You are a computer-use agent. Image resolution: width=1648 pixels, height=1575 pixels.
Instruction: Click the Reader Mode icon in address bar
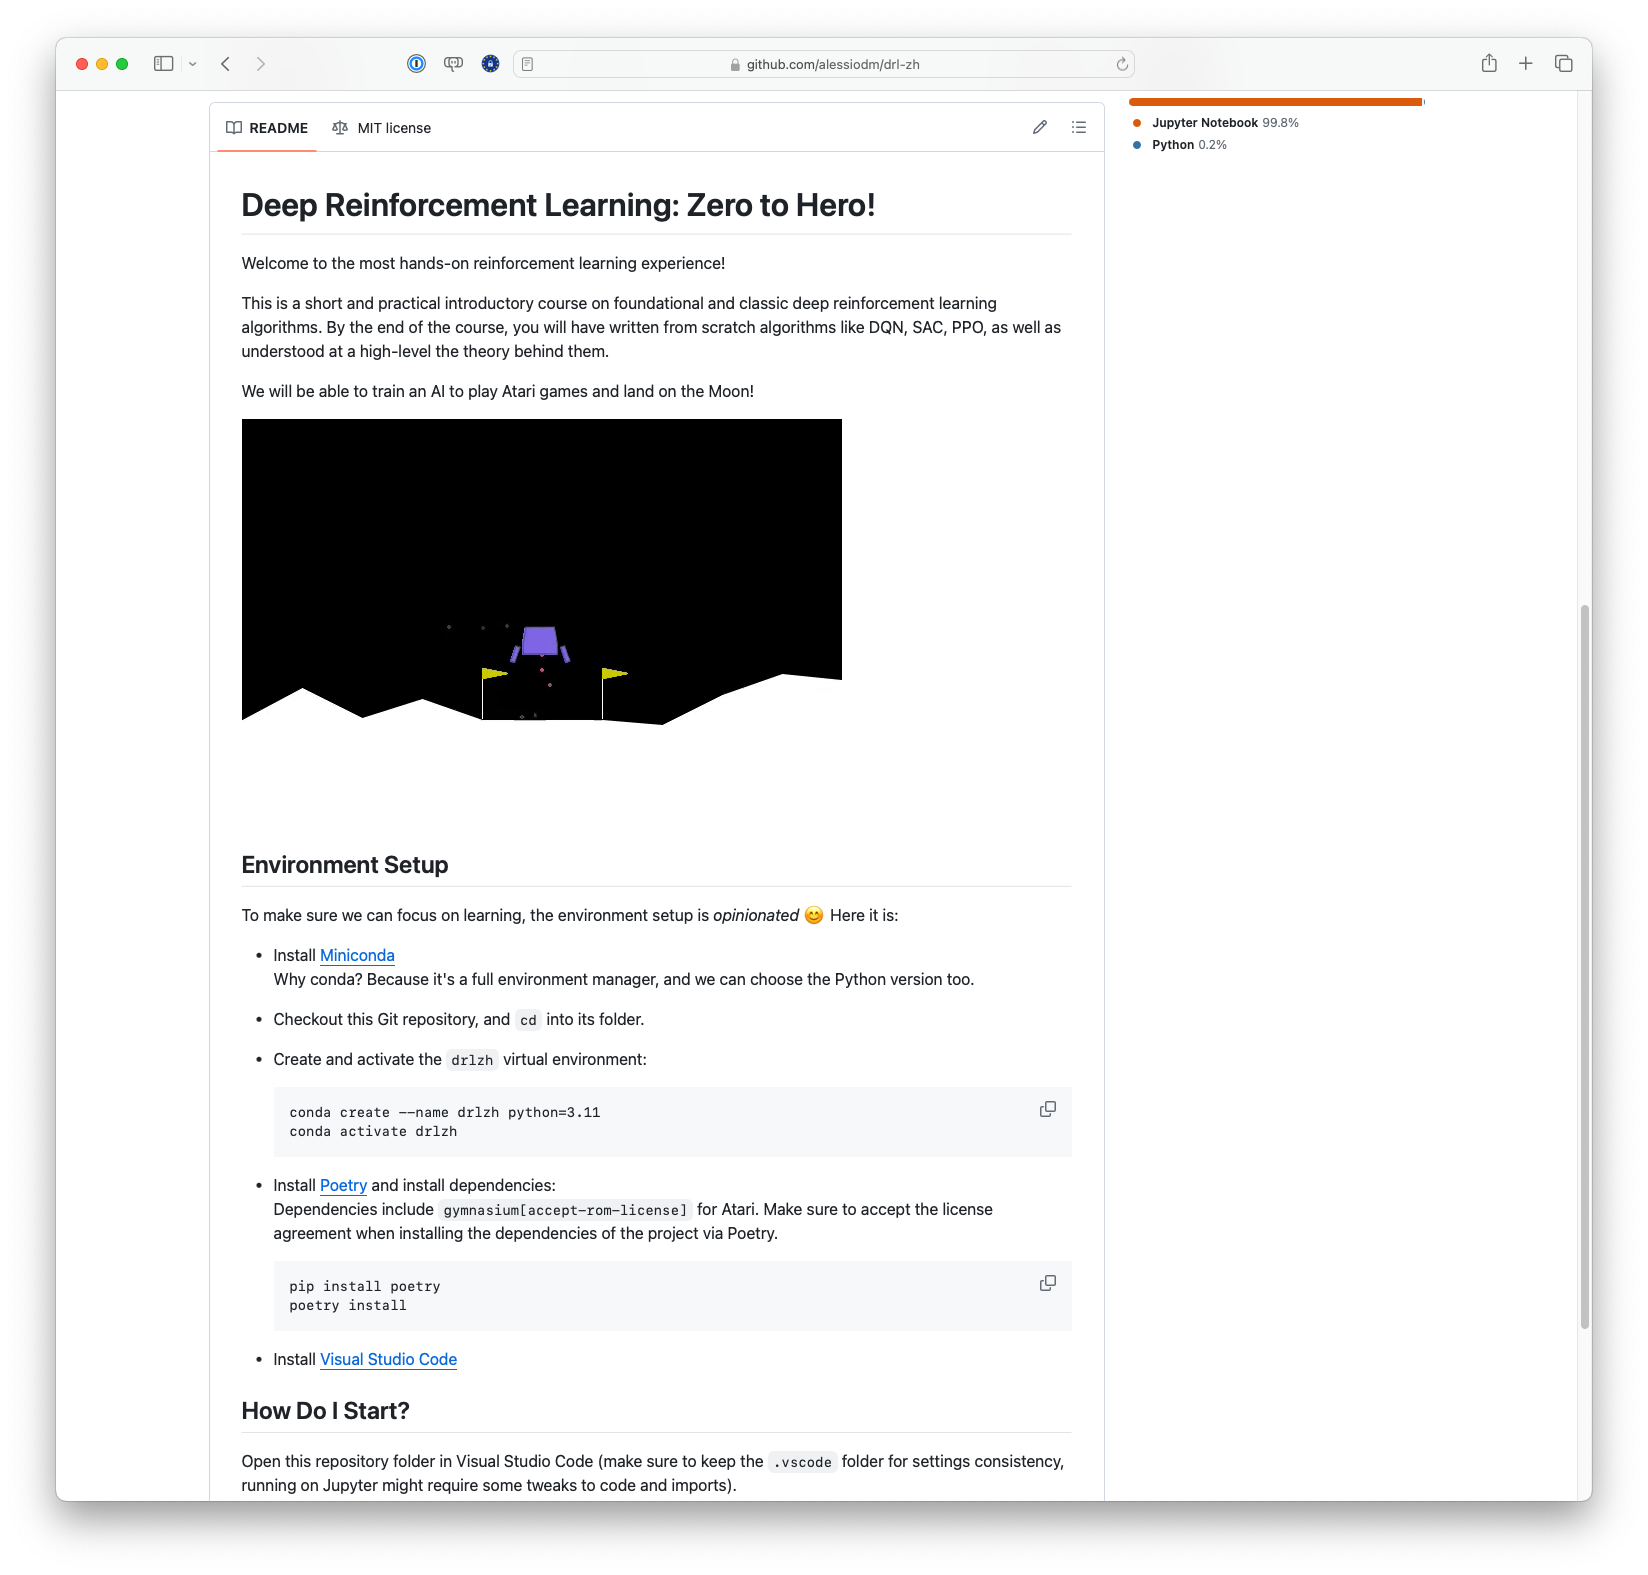coord(526,63)
